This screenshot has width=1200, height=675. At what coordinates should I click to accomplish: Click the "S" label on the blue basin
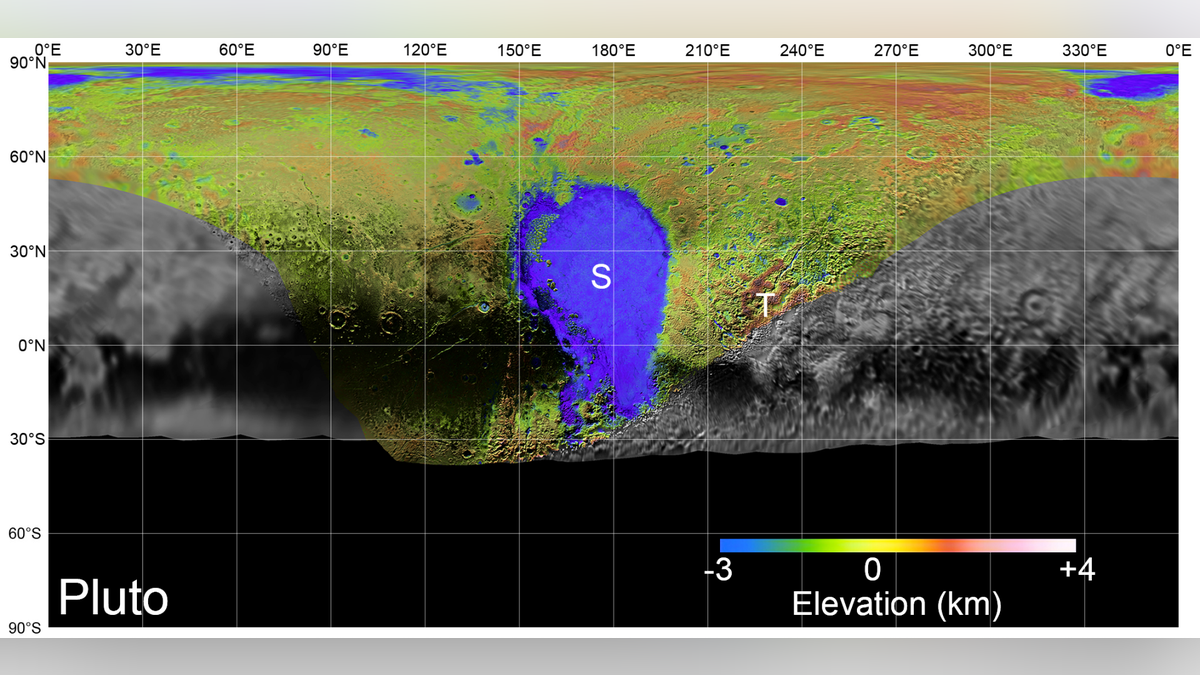pyautogui.click(x=600, y=277)
